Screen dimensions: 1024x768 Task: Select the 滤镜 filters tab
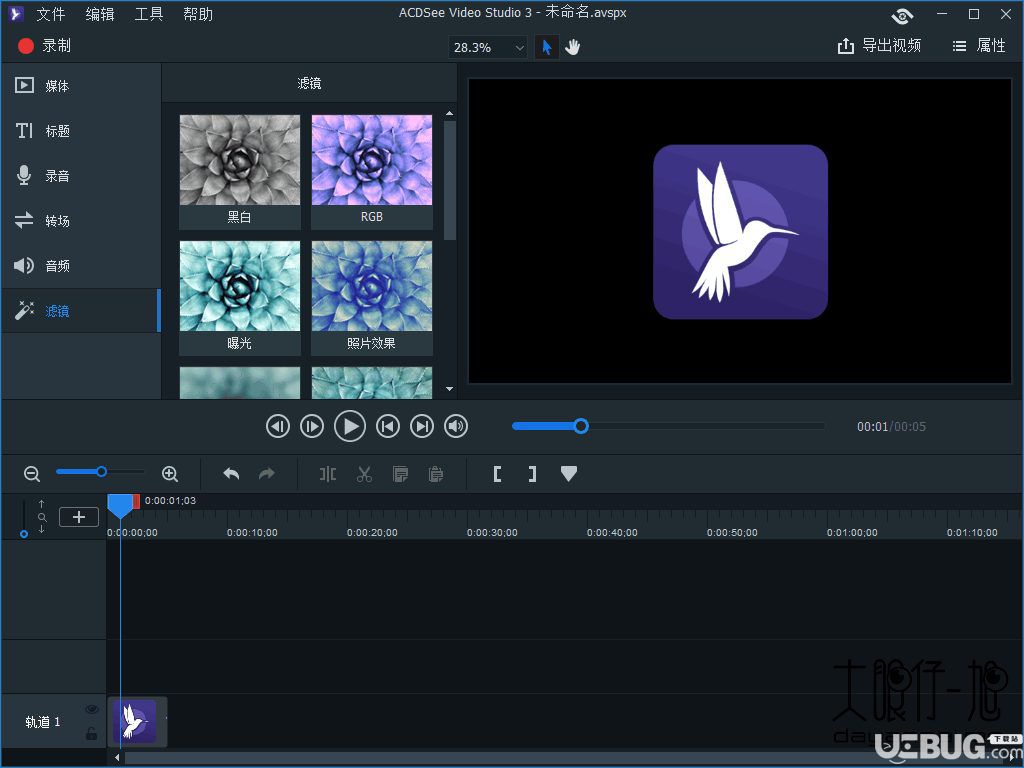coord(81,311)
